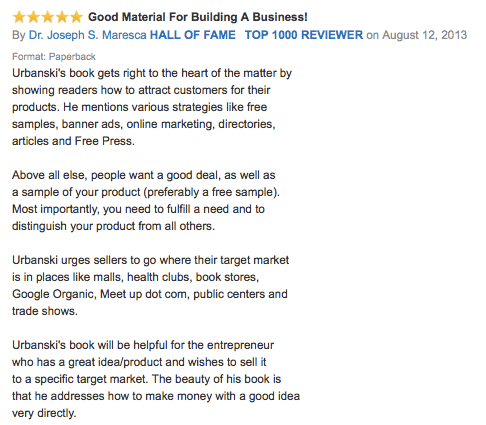Click the first gold star of the rating

[x=19, y=17]
